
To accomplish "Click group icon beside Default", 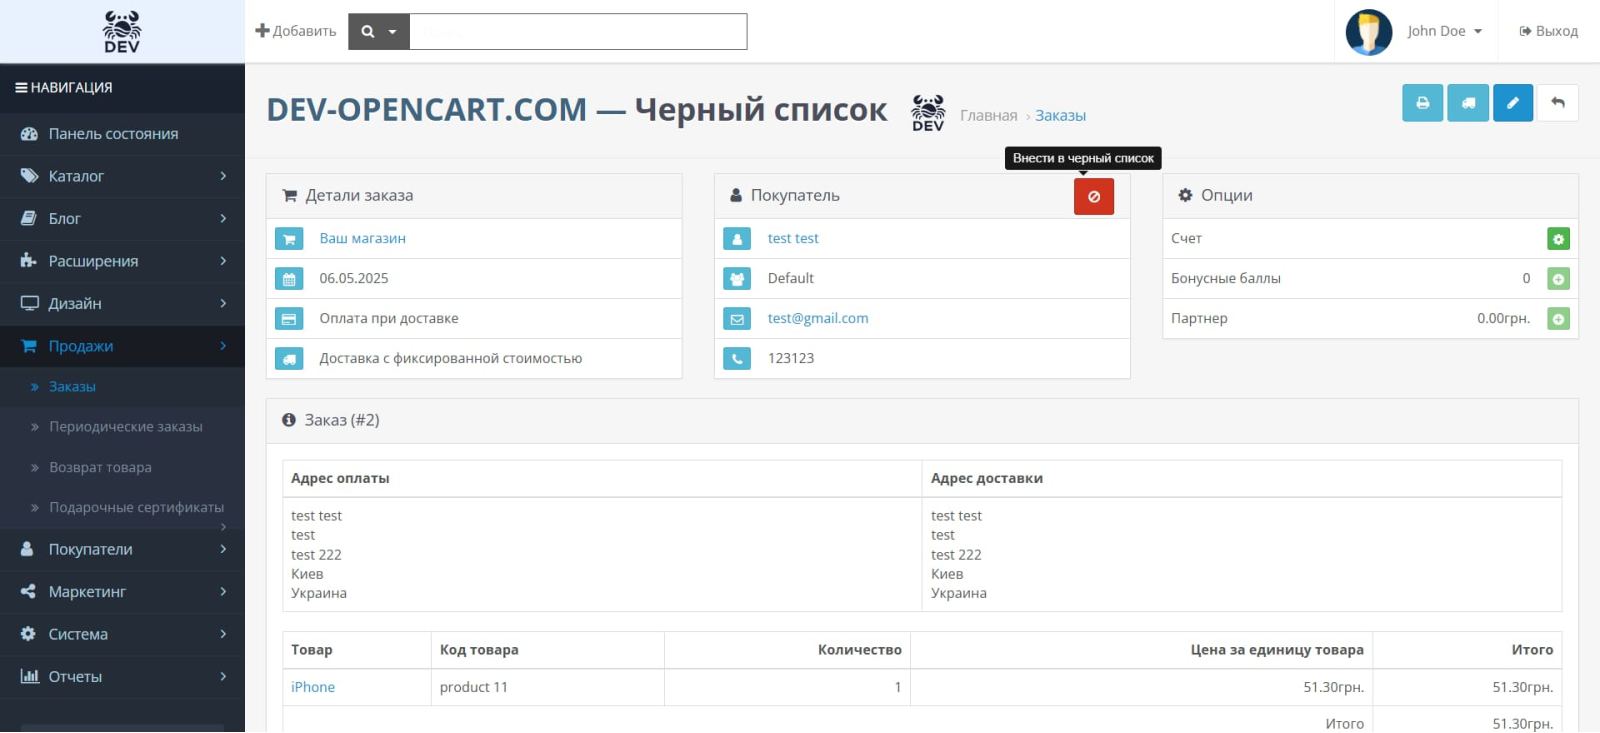I will click(737, 279).
